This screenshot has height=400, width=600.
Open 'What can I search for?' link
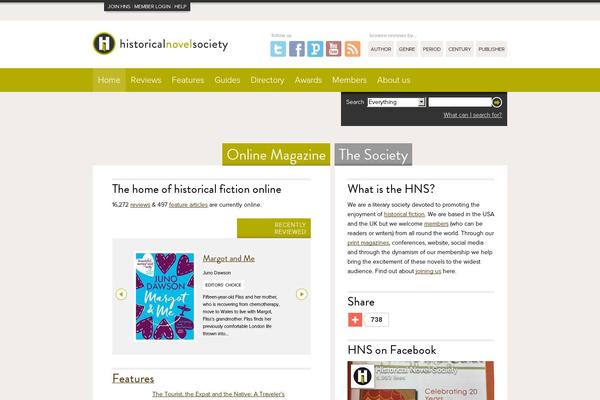473,115
